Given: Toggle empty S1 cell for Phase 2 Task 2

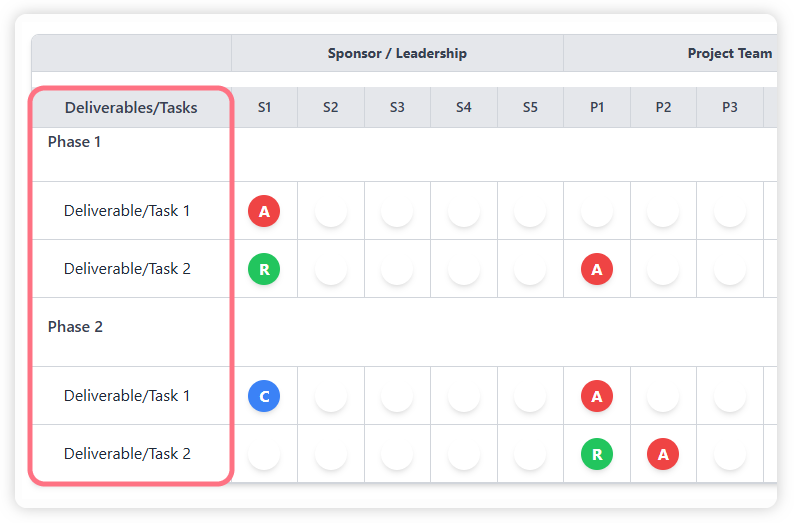Looking at the screenshot, I should [x=264, y=454].
